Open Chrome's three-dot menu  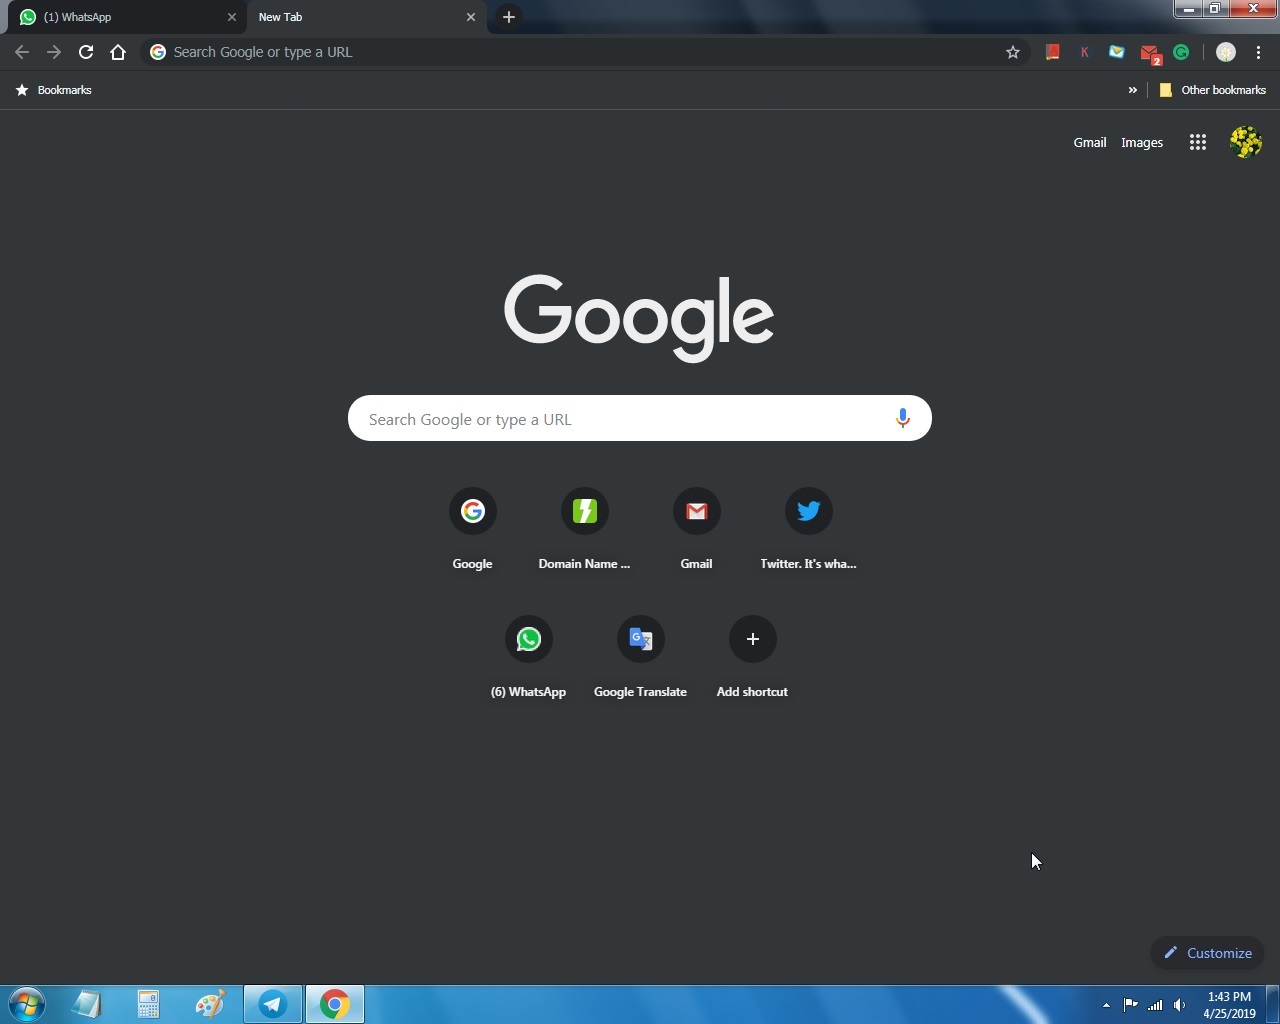point(1259,52)
